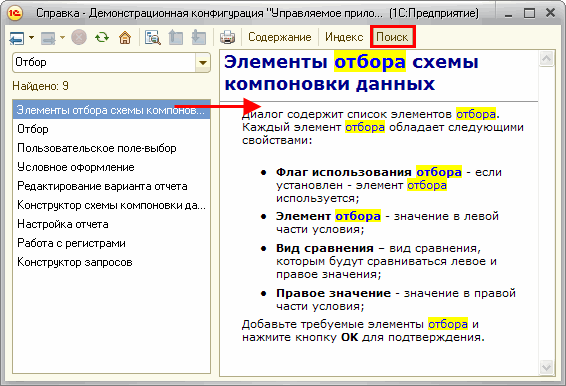The height and width of the screenshot is (386, 566).
Task: Select result Пользовательское поле-выбор
Action: pos(112,148)
